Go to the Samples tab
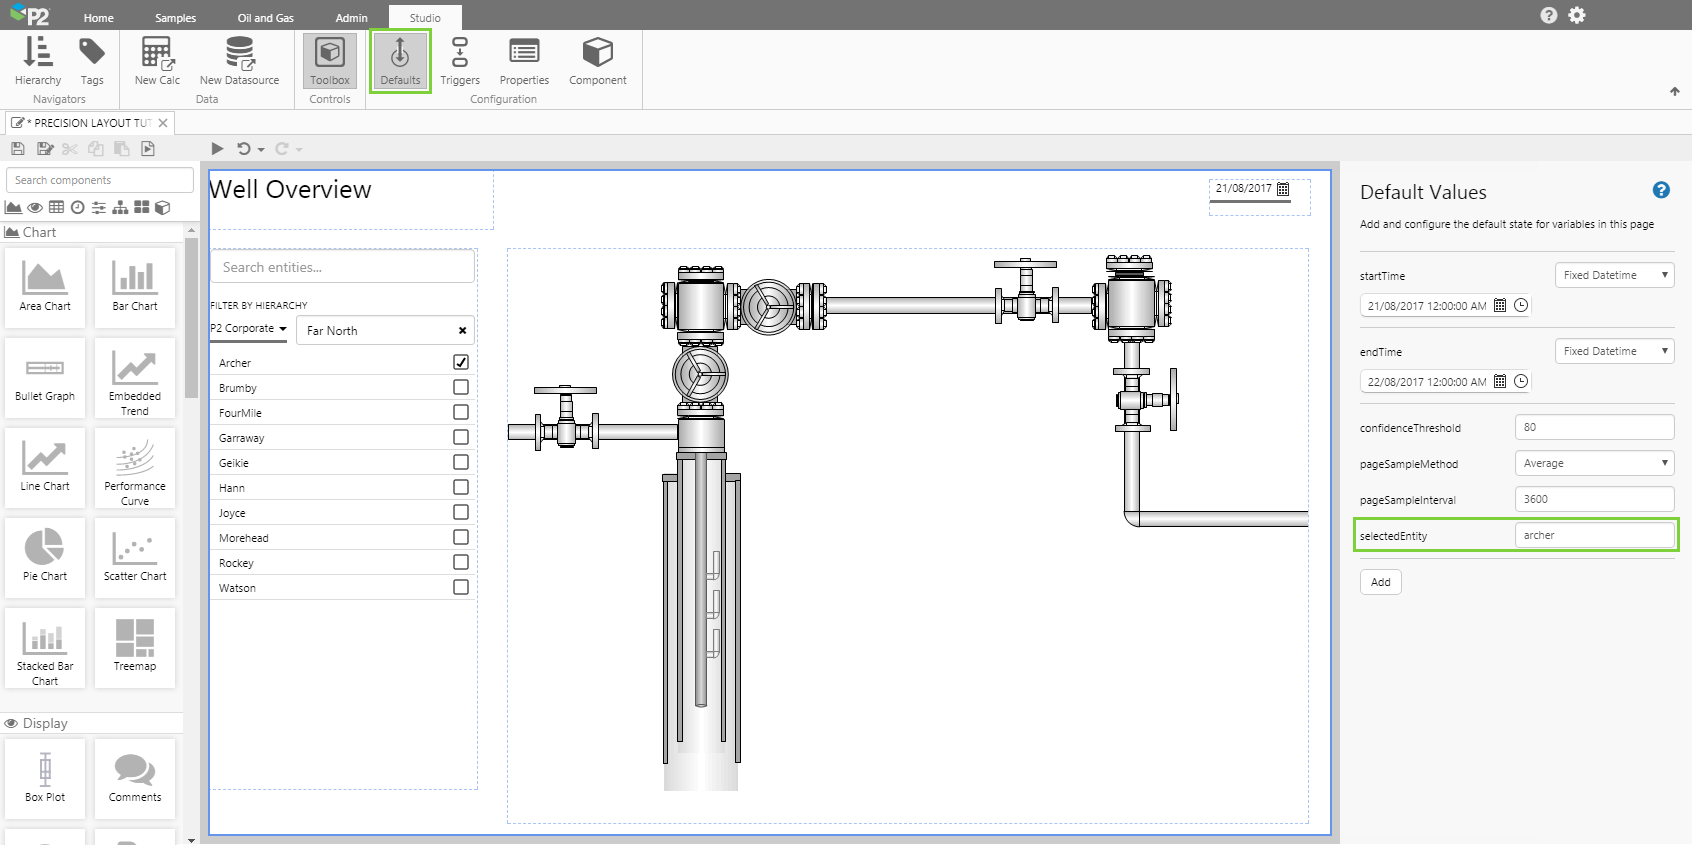 [175, 18]
